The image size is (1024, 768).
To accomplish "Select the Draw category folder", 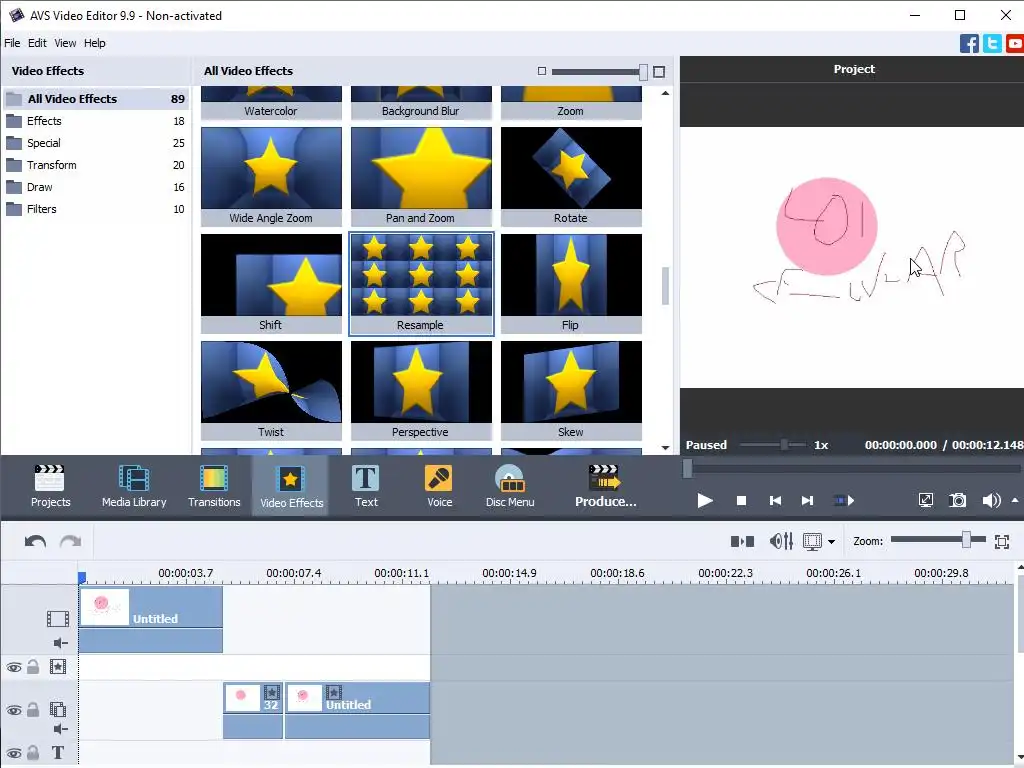I will (x=96, y=187).
